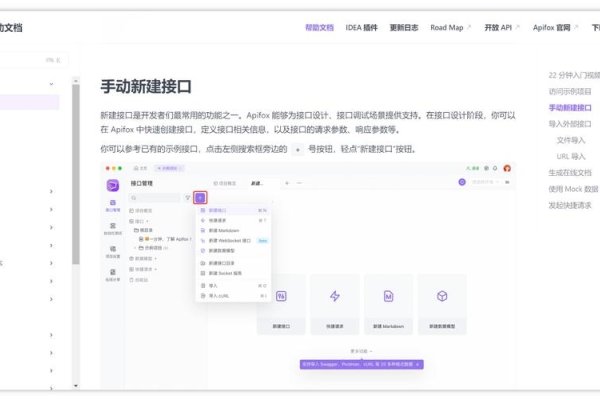Jump to 使用 Mock 数据 in the outline
Viewport: 600px width, 400px height.
tap(573, 189)
